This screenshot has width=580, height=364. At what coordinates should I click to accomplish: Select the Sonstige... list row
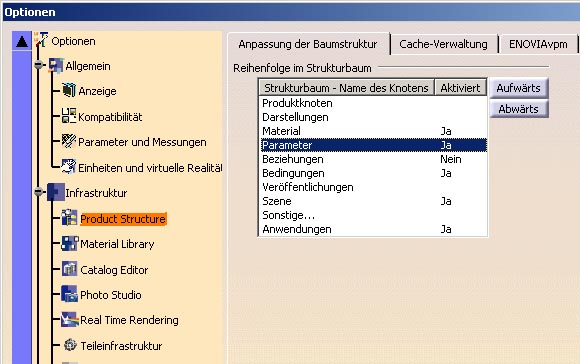[373, 215]
